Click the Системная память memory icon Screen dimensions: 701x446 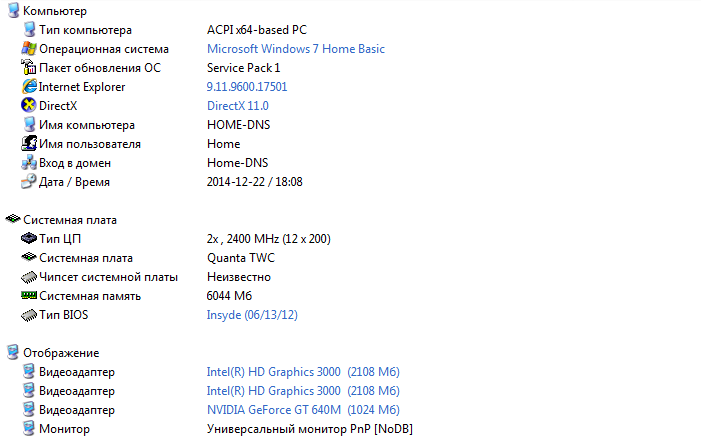pyautogui.click(x=28, y=296)
